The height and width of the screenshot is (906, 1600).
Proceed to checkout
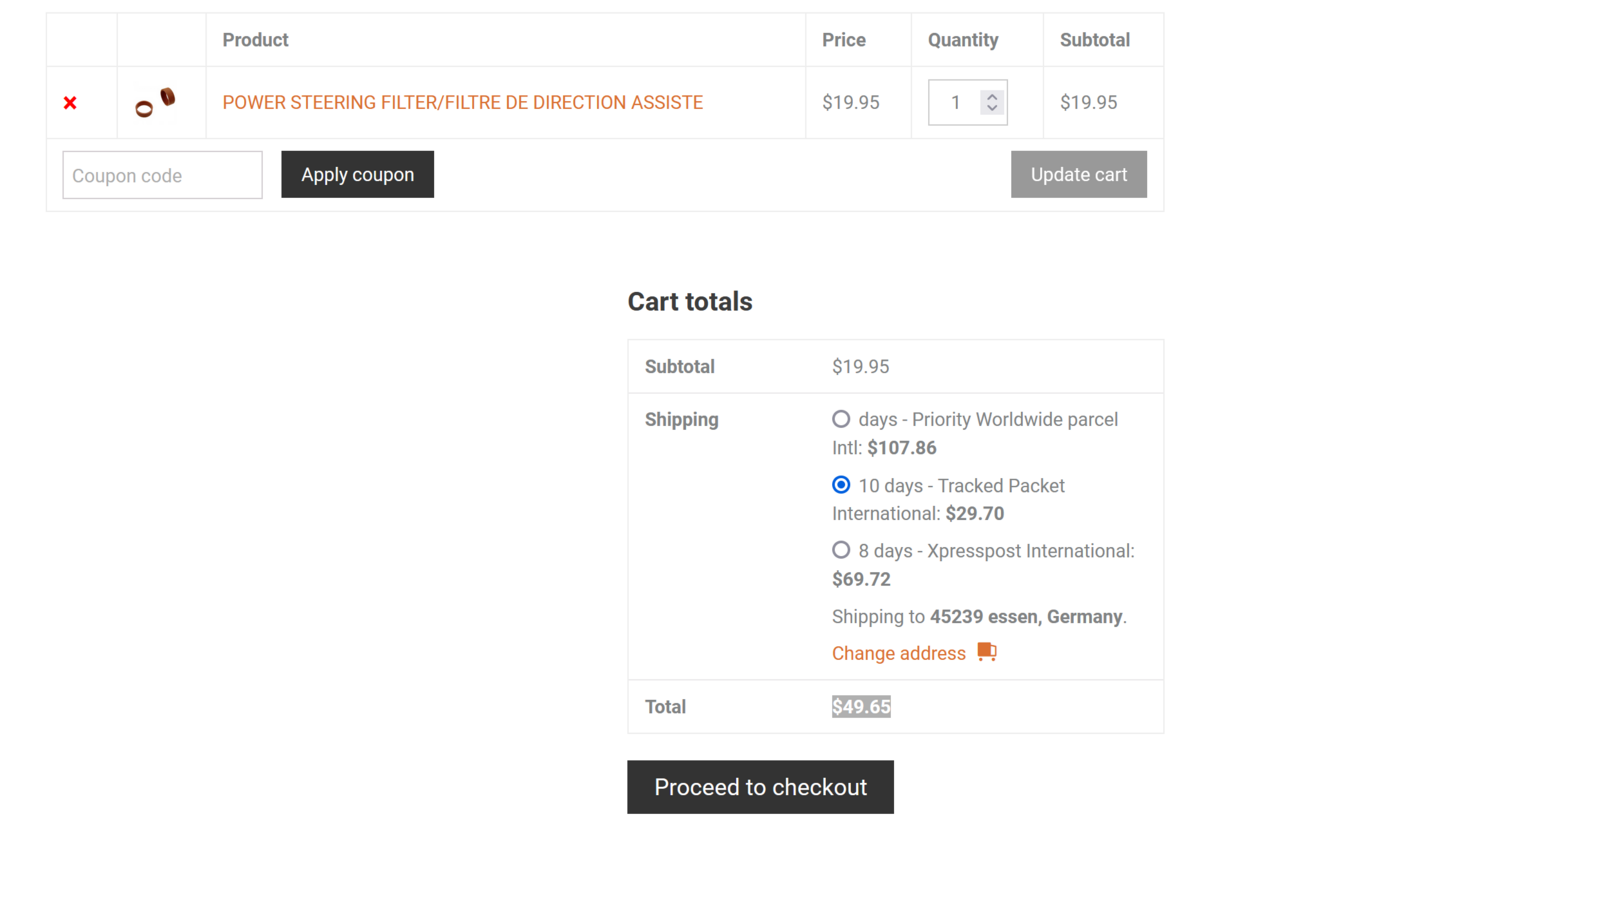point(760,787)
